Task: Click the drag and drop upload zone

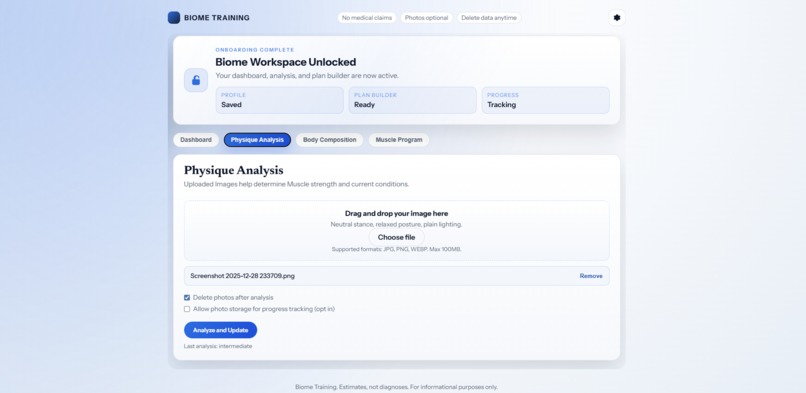Action: (397, 231)
